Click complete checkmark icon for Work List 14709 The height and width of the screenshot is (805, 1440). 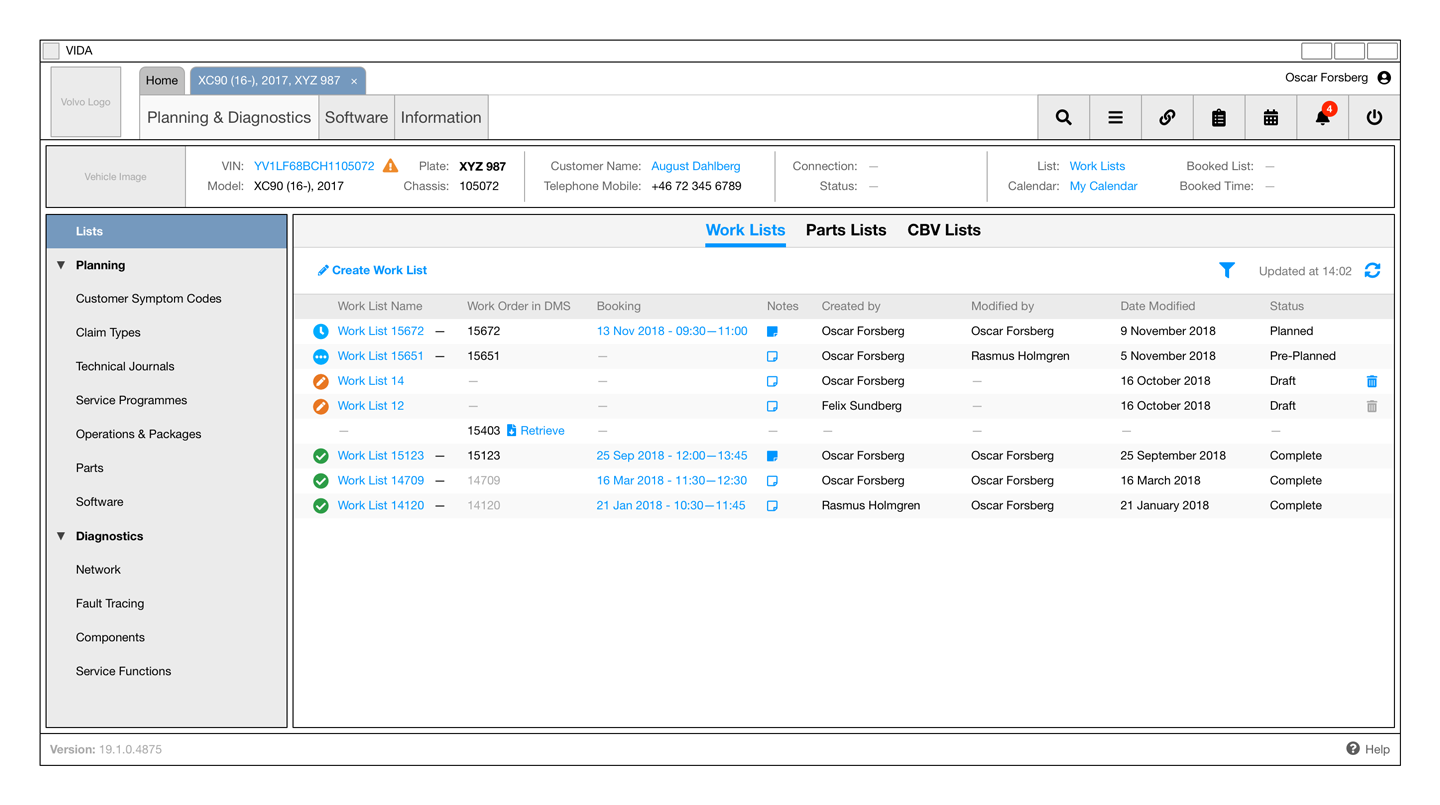pyautogui.click(x=321, y=481)
